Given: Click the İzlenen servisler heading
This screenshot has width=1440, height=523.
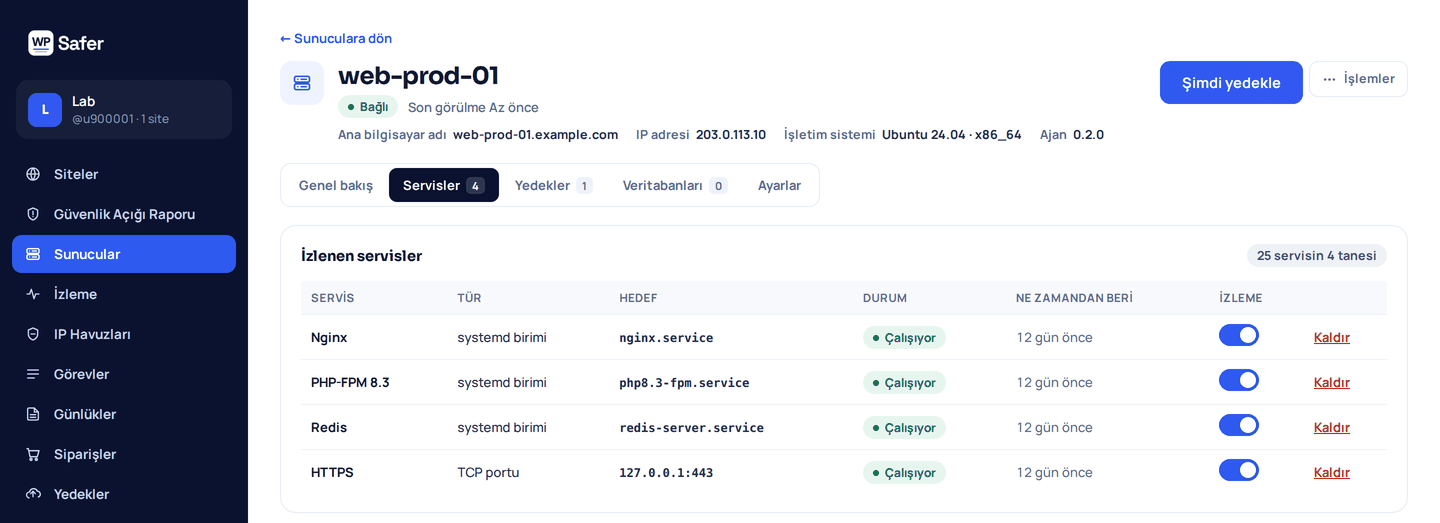Looking at the screenshot, I should click(x=362, y=255).
